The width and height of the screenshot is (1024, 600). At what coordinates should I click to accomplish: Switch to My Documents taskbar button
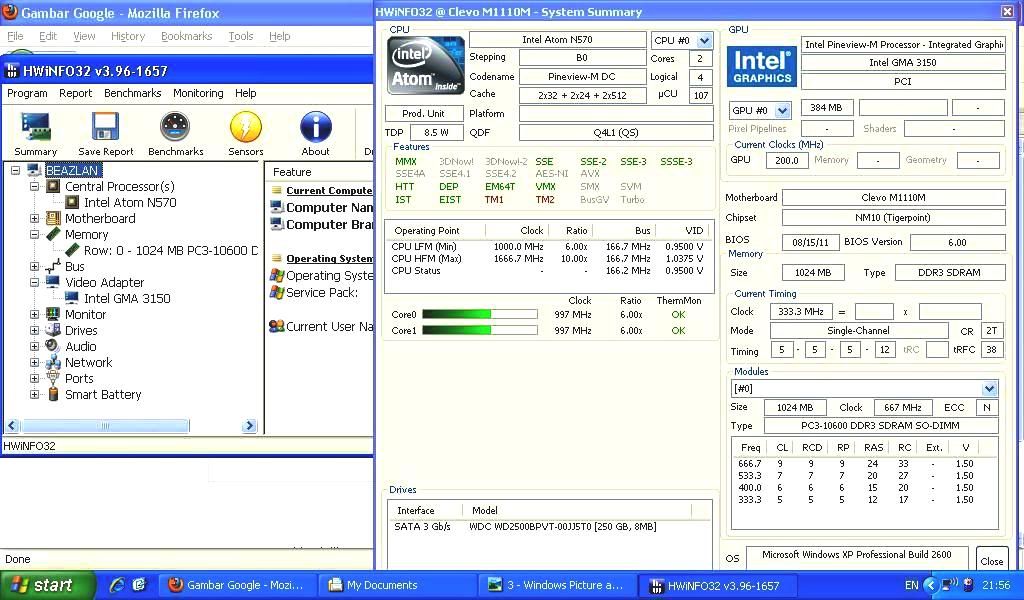coord(398,585)
